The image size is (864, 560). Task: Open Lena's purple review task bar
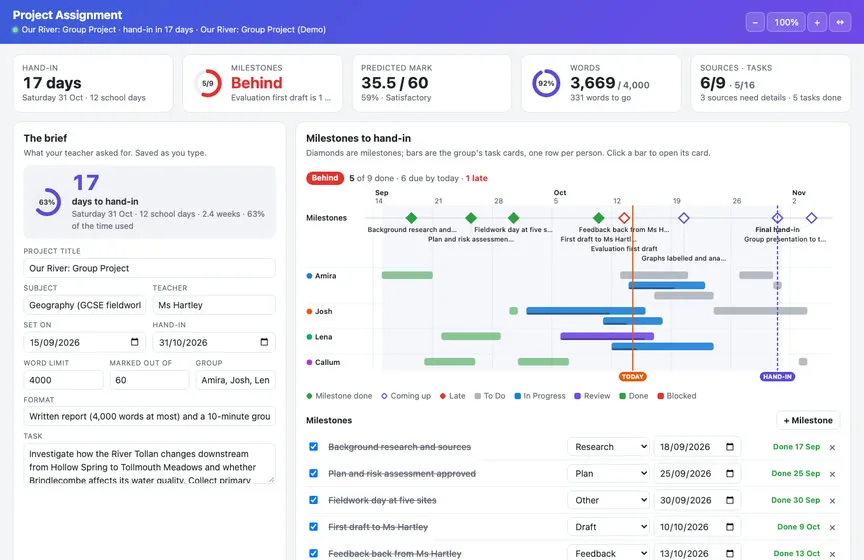click(x=607, y=336)
